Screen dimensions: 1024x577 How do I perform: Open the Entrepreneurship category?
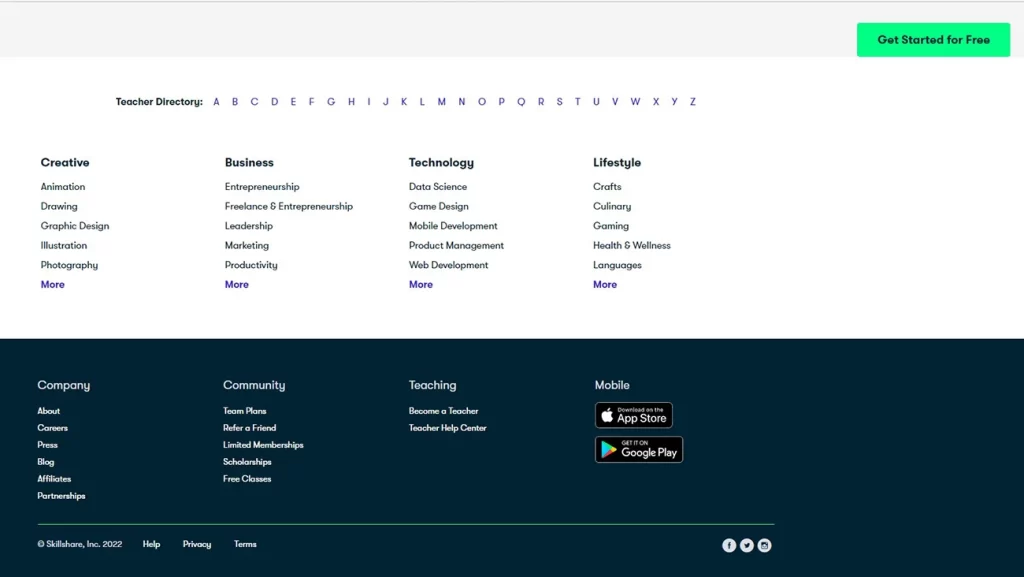tap(262, 187)
